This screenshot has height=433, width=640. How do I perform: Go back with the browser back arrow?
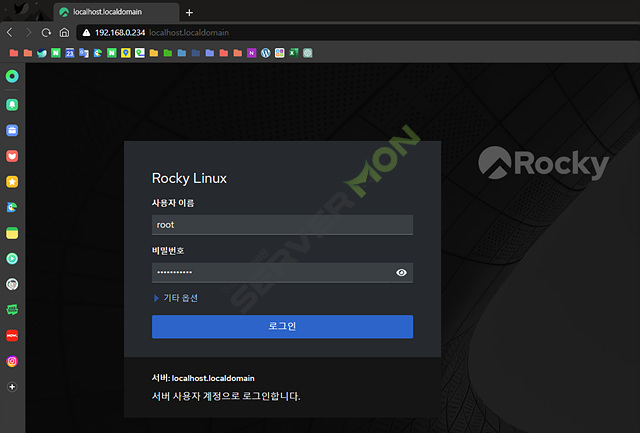pos(10,33)
